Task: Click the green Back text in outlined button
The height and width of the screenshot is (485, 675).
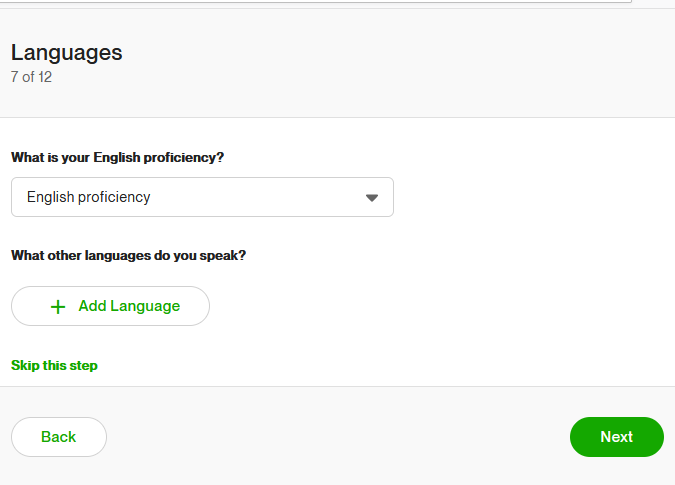Action: pos(59,437)
